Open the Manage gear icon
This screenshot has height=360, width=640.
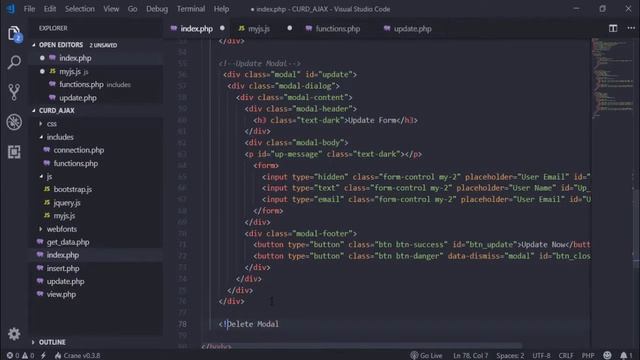click(14, 334)
